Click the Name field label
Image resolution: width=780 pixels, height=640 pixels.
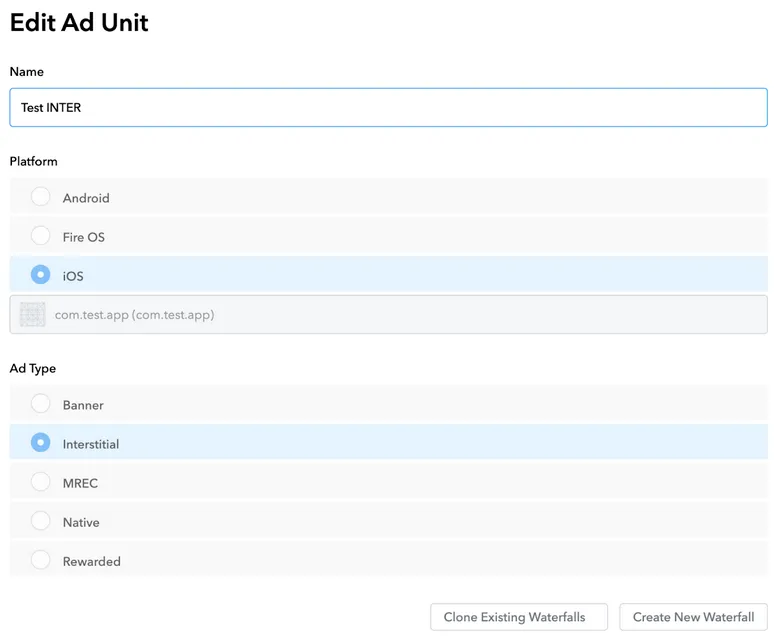(x=27, y=72)
